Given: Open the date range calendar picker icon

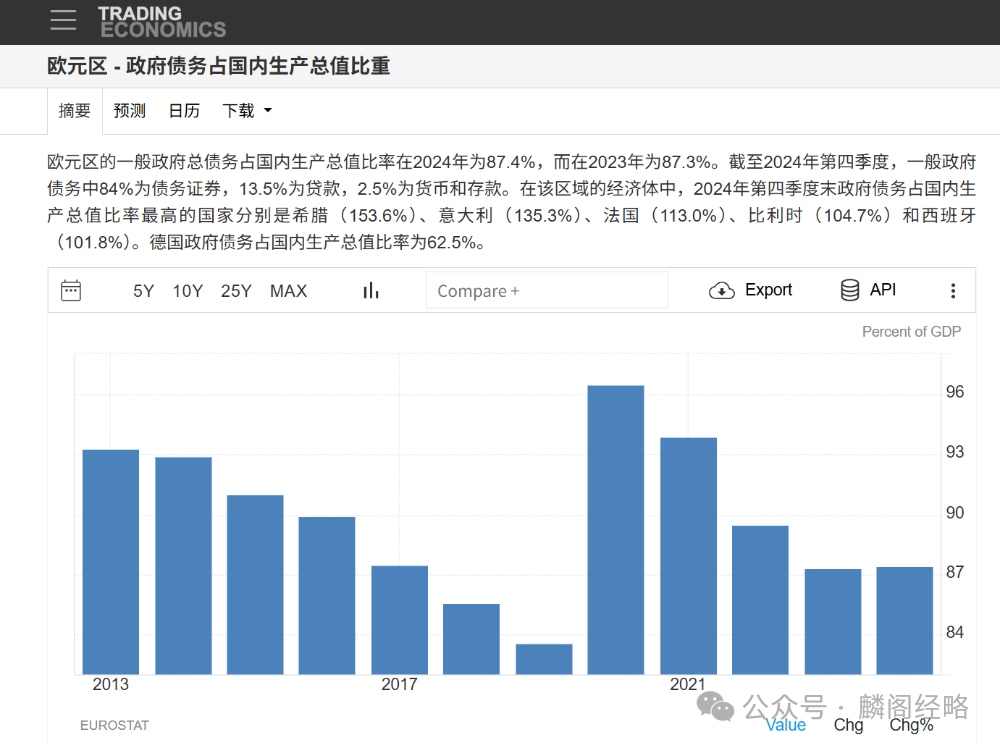Looking at the screenshot, I should pyautogui.click(x=70, y=290).
